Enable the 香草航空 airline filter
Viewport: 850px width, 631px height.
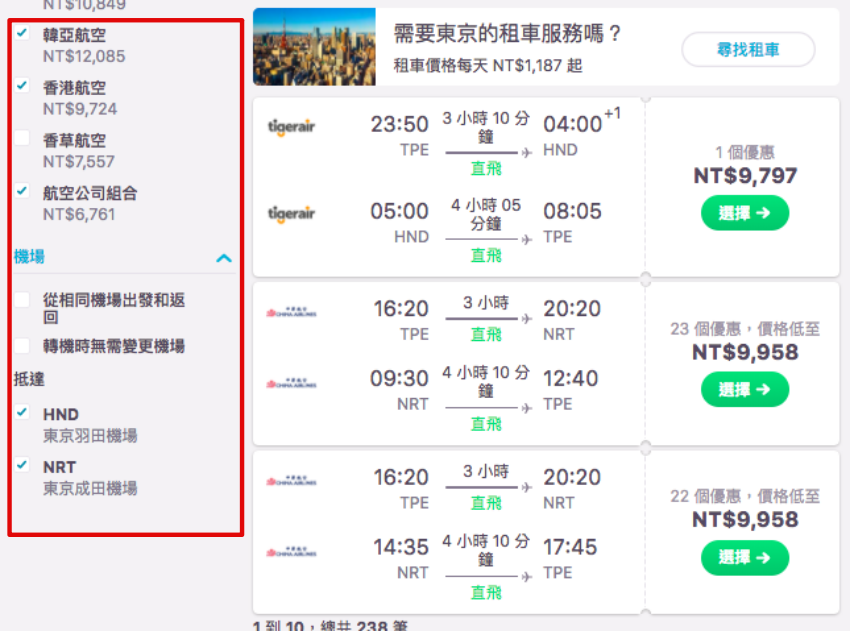coord(22,138)
